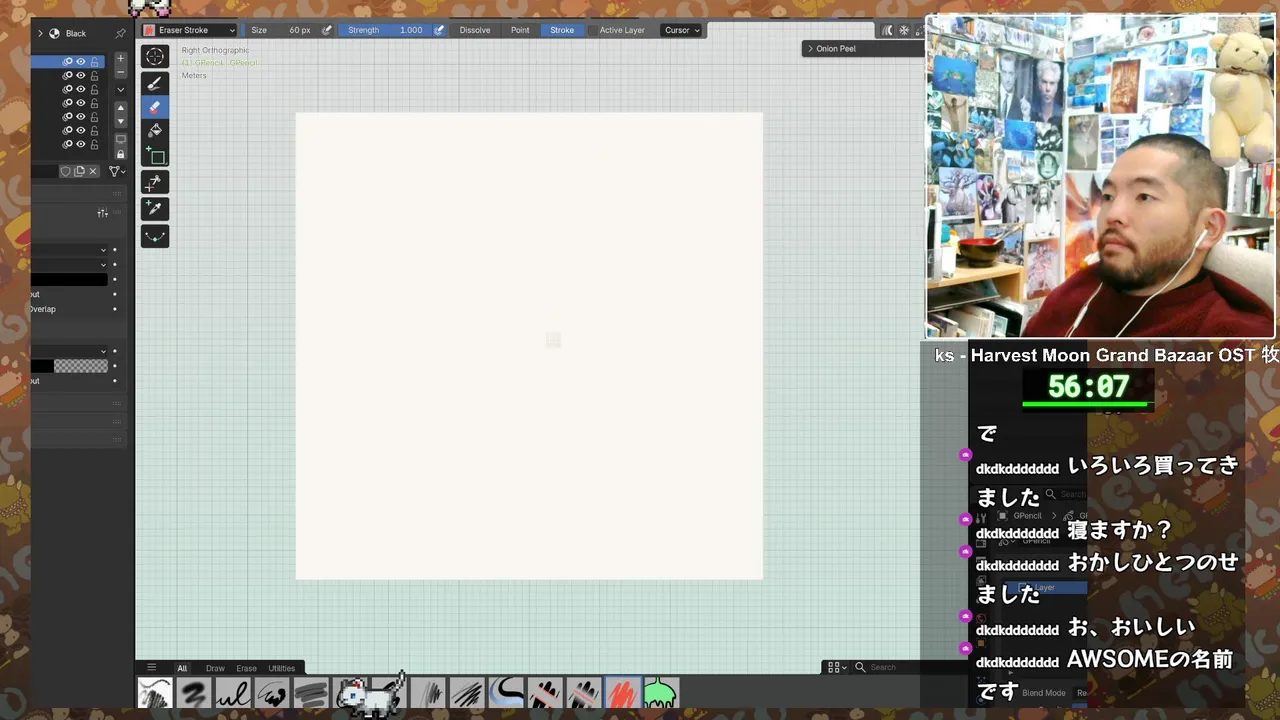This screenshot has width=1280, height=720.
Task: Click the size pen pressure icon
Action: click(326, 30)
